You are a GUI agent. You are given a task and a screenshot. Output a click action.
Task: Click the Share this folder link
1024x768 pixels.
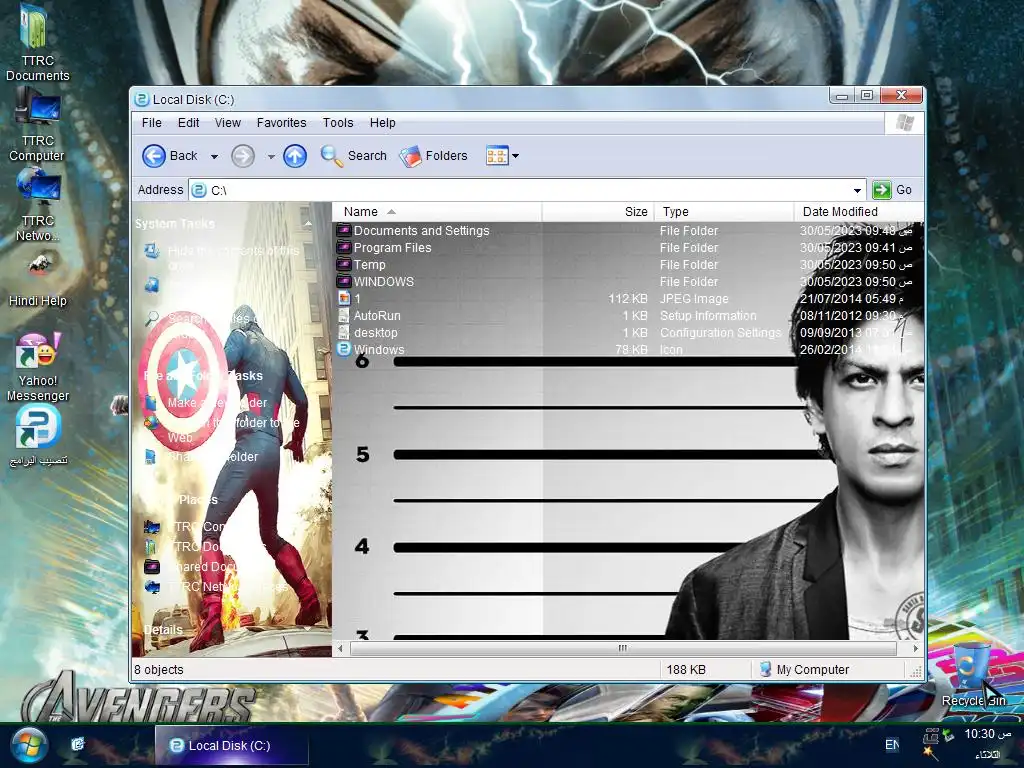[x=212, y=456]
